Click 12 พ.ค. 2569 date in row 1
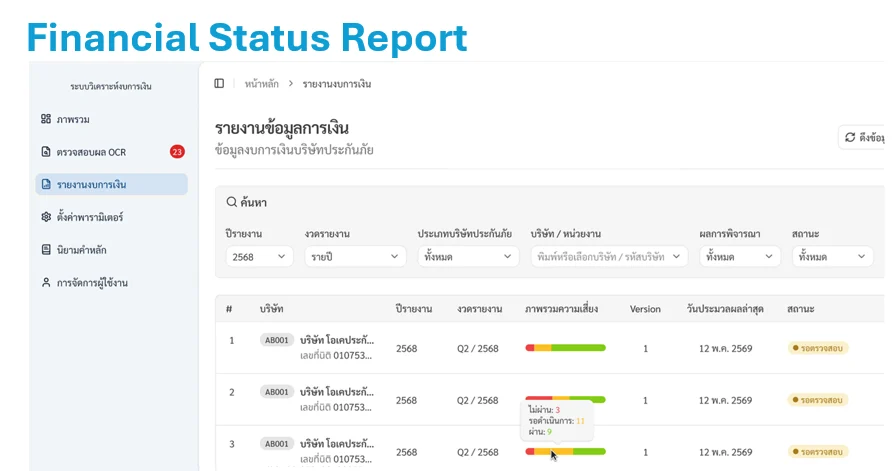The width and height of the screenshot is (894, 471). pos(726,348)
